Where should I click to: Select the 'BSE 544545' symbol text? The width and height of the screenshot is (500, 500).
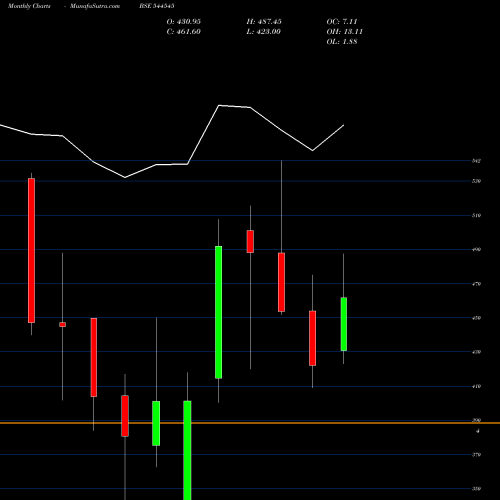point(157,6)
